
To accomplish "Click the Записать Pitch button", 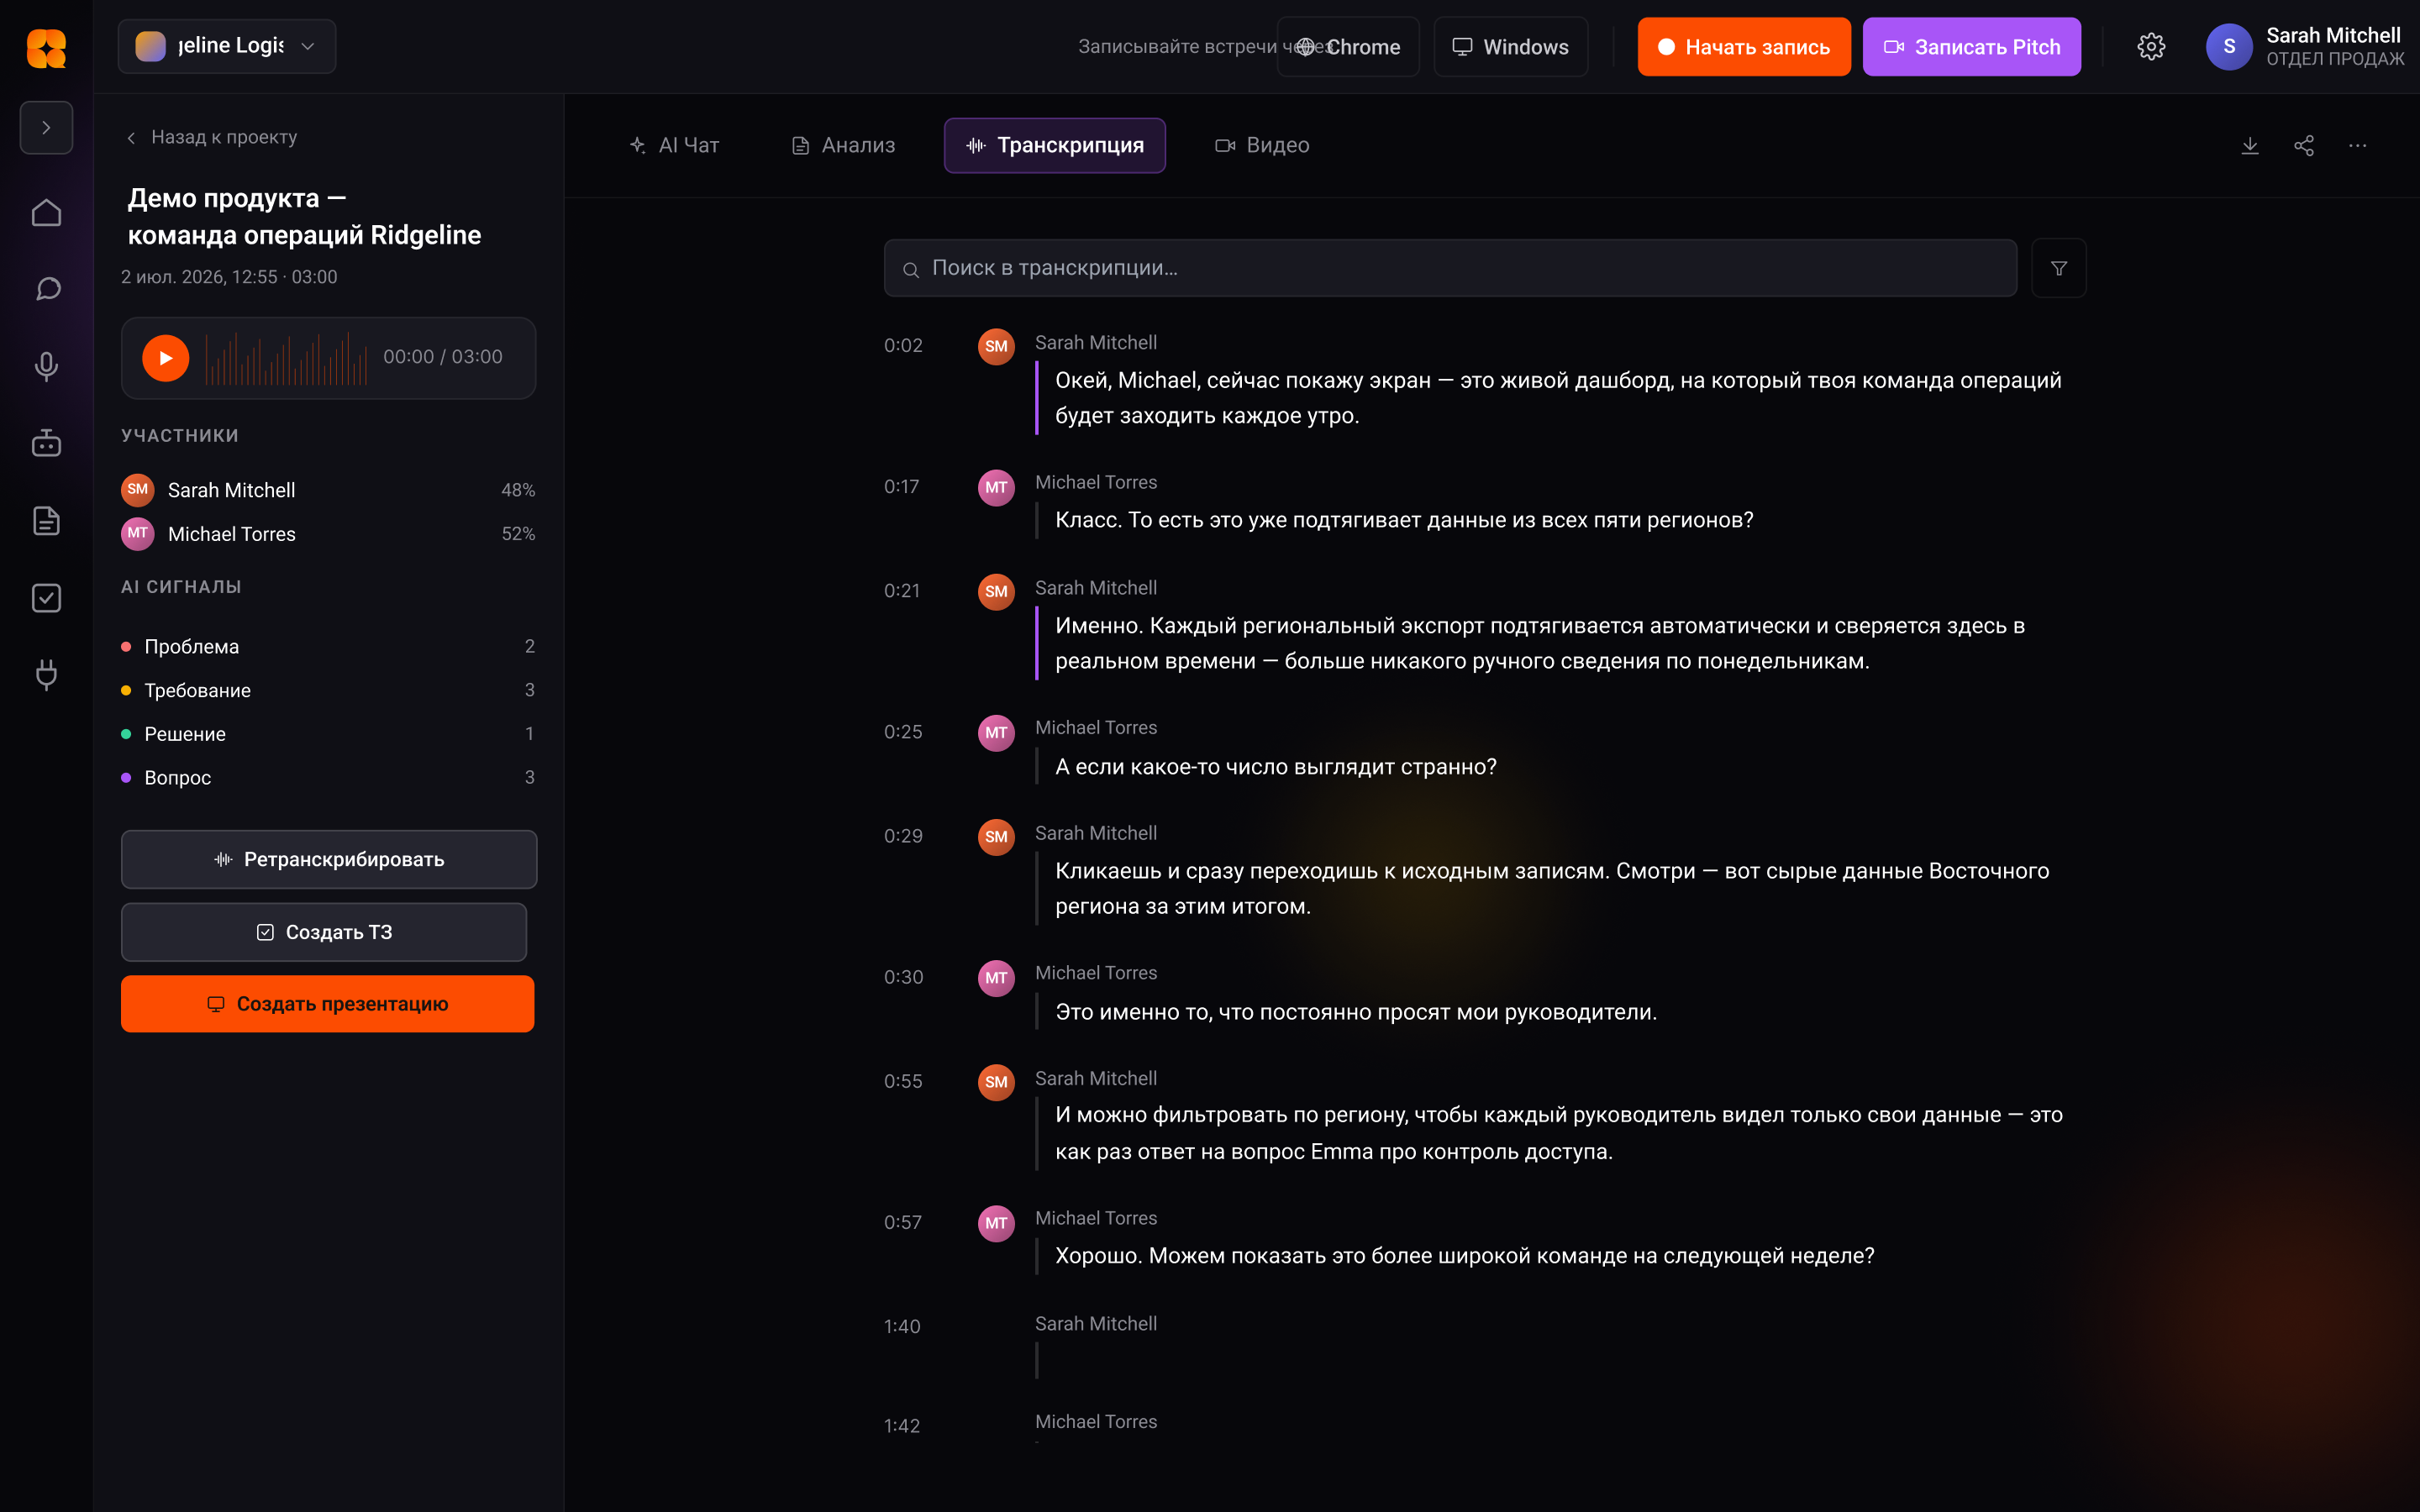I will (x=1972, y=47).
